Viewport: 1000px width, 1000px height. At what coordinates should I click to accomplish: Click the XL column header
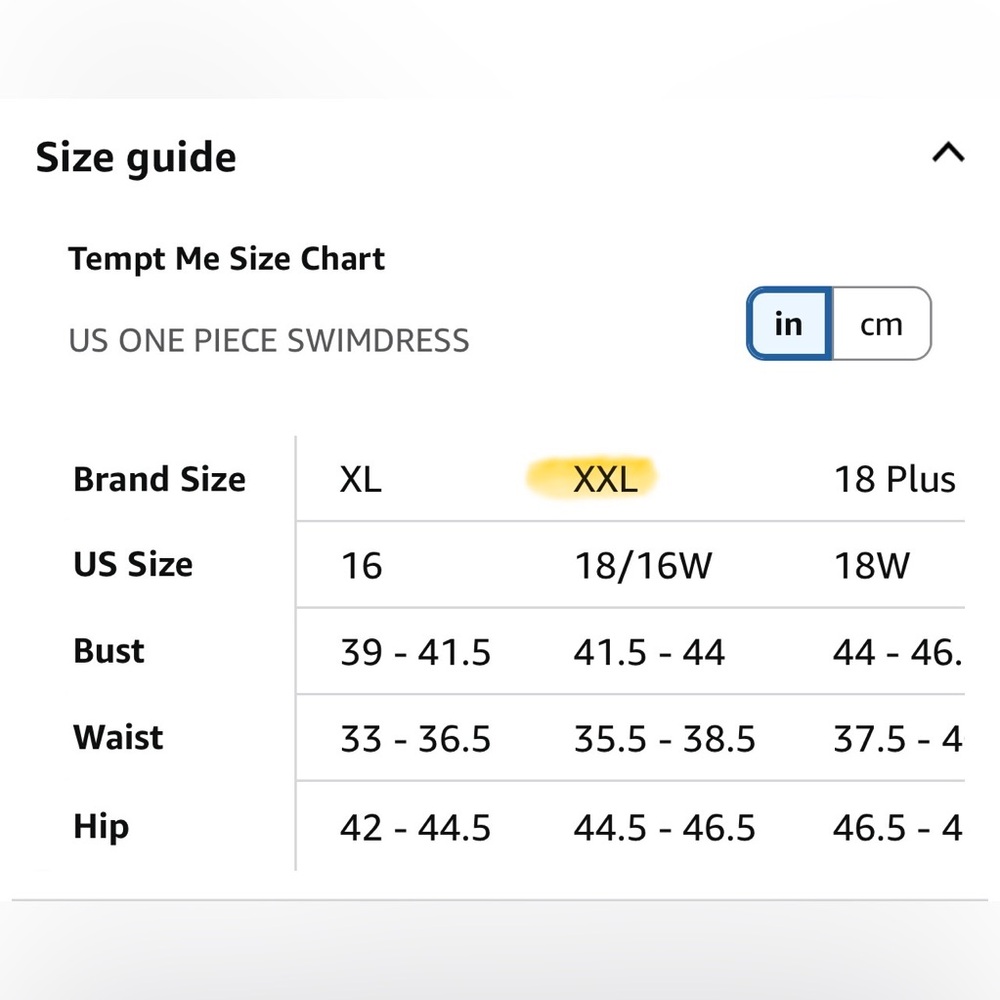point(360,480)
